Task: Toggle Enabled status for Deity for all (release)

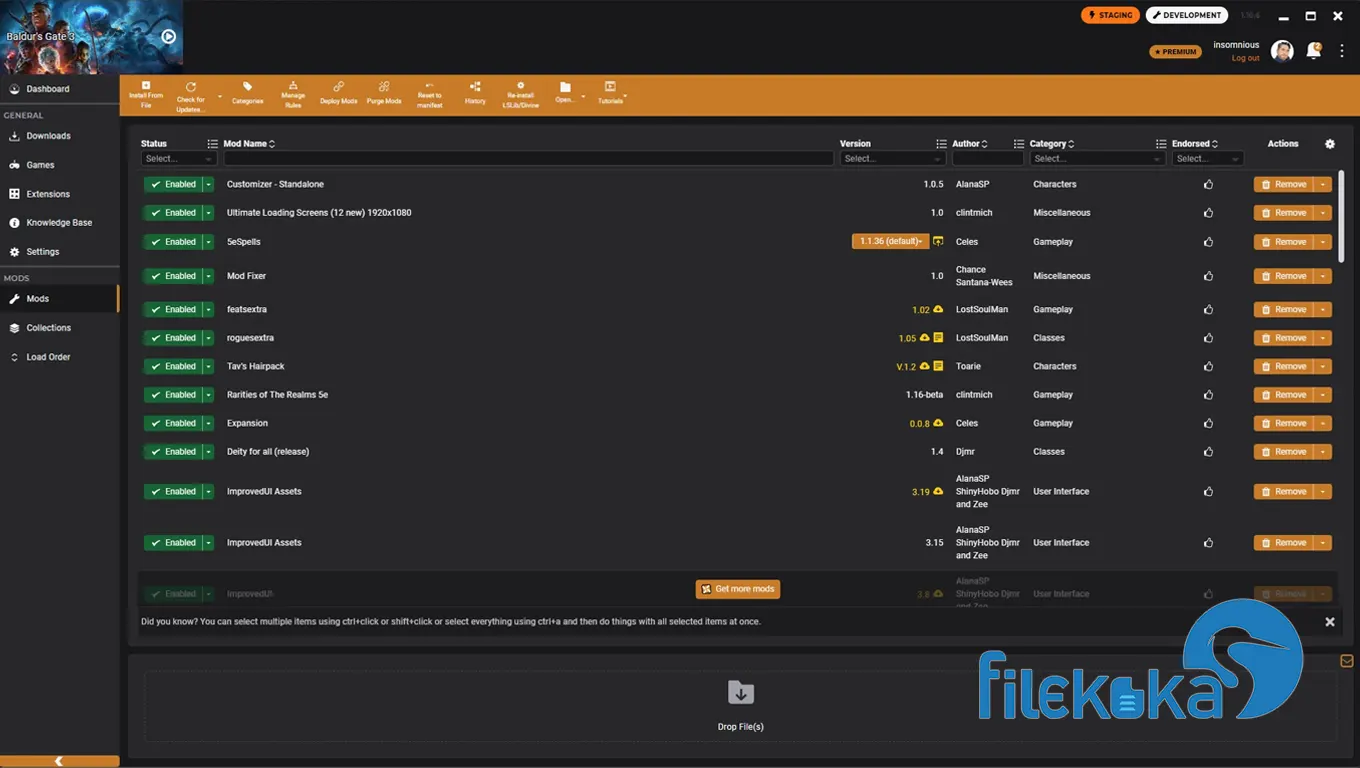Action: [x=173, y=452]
